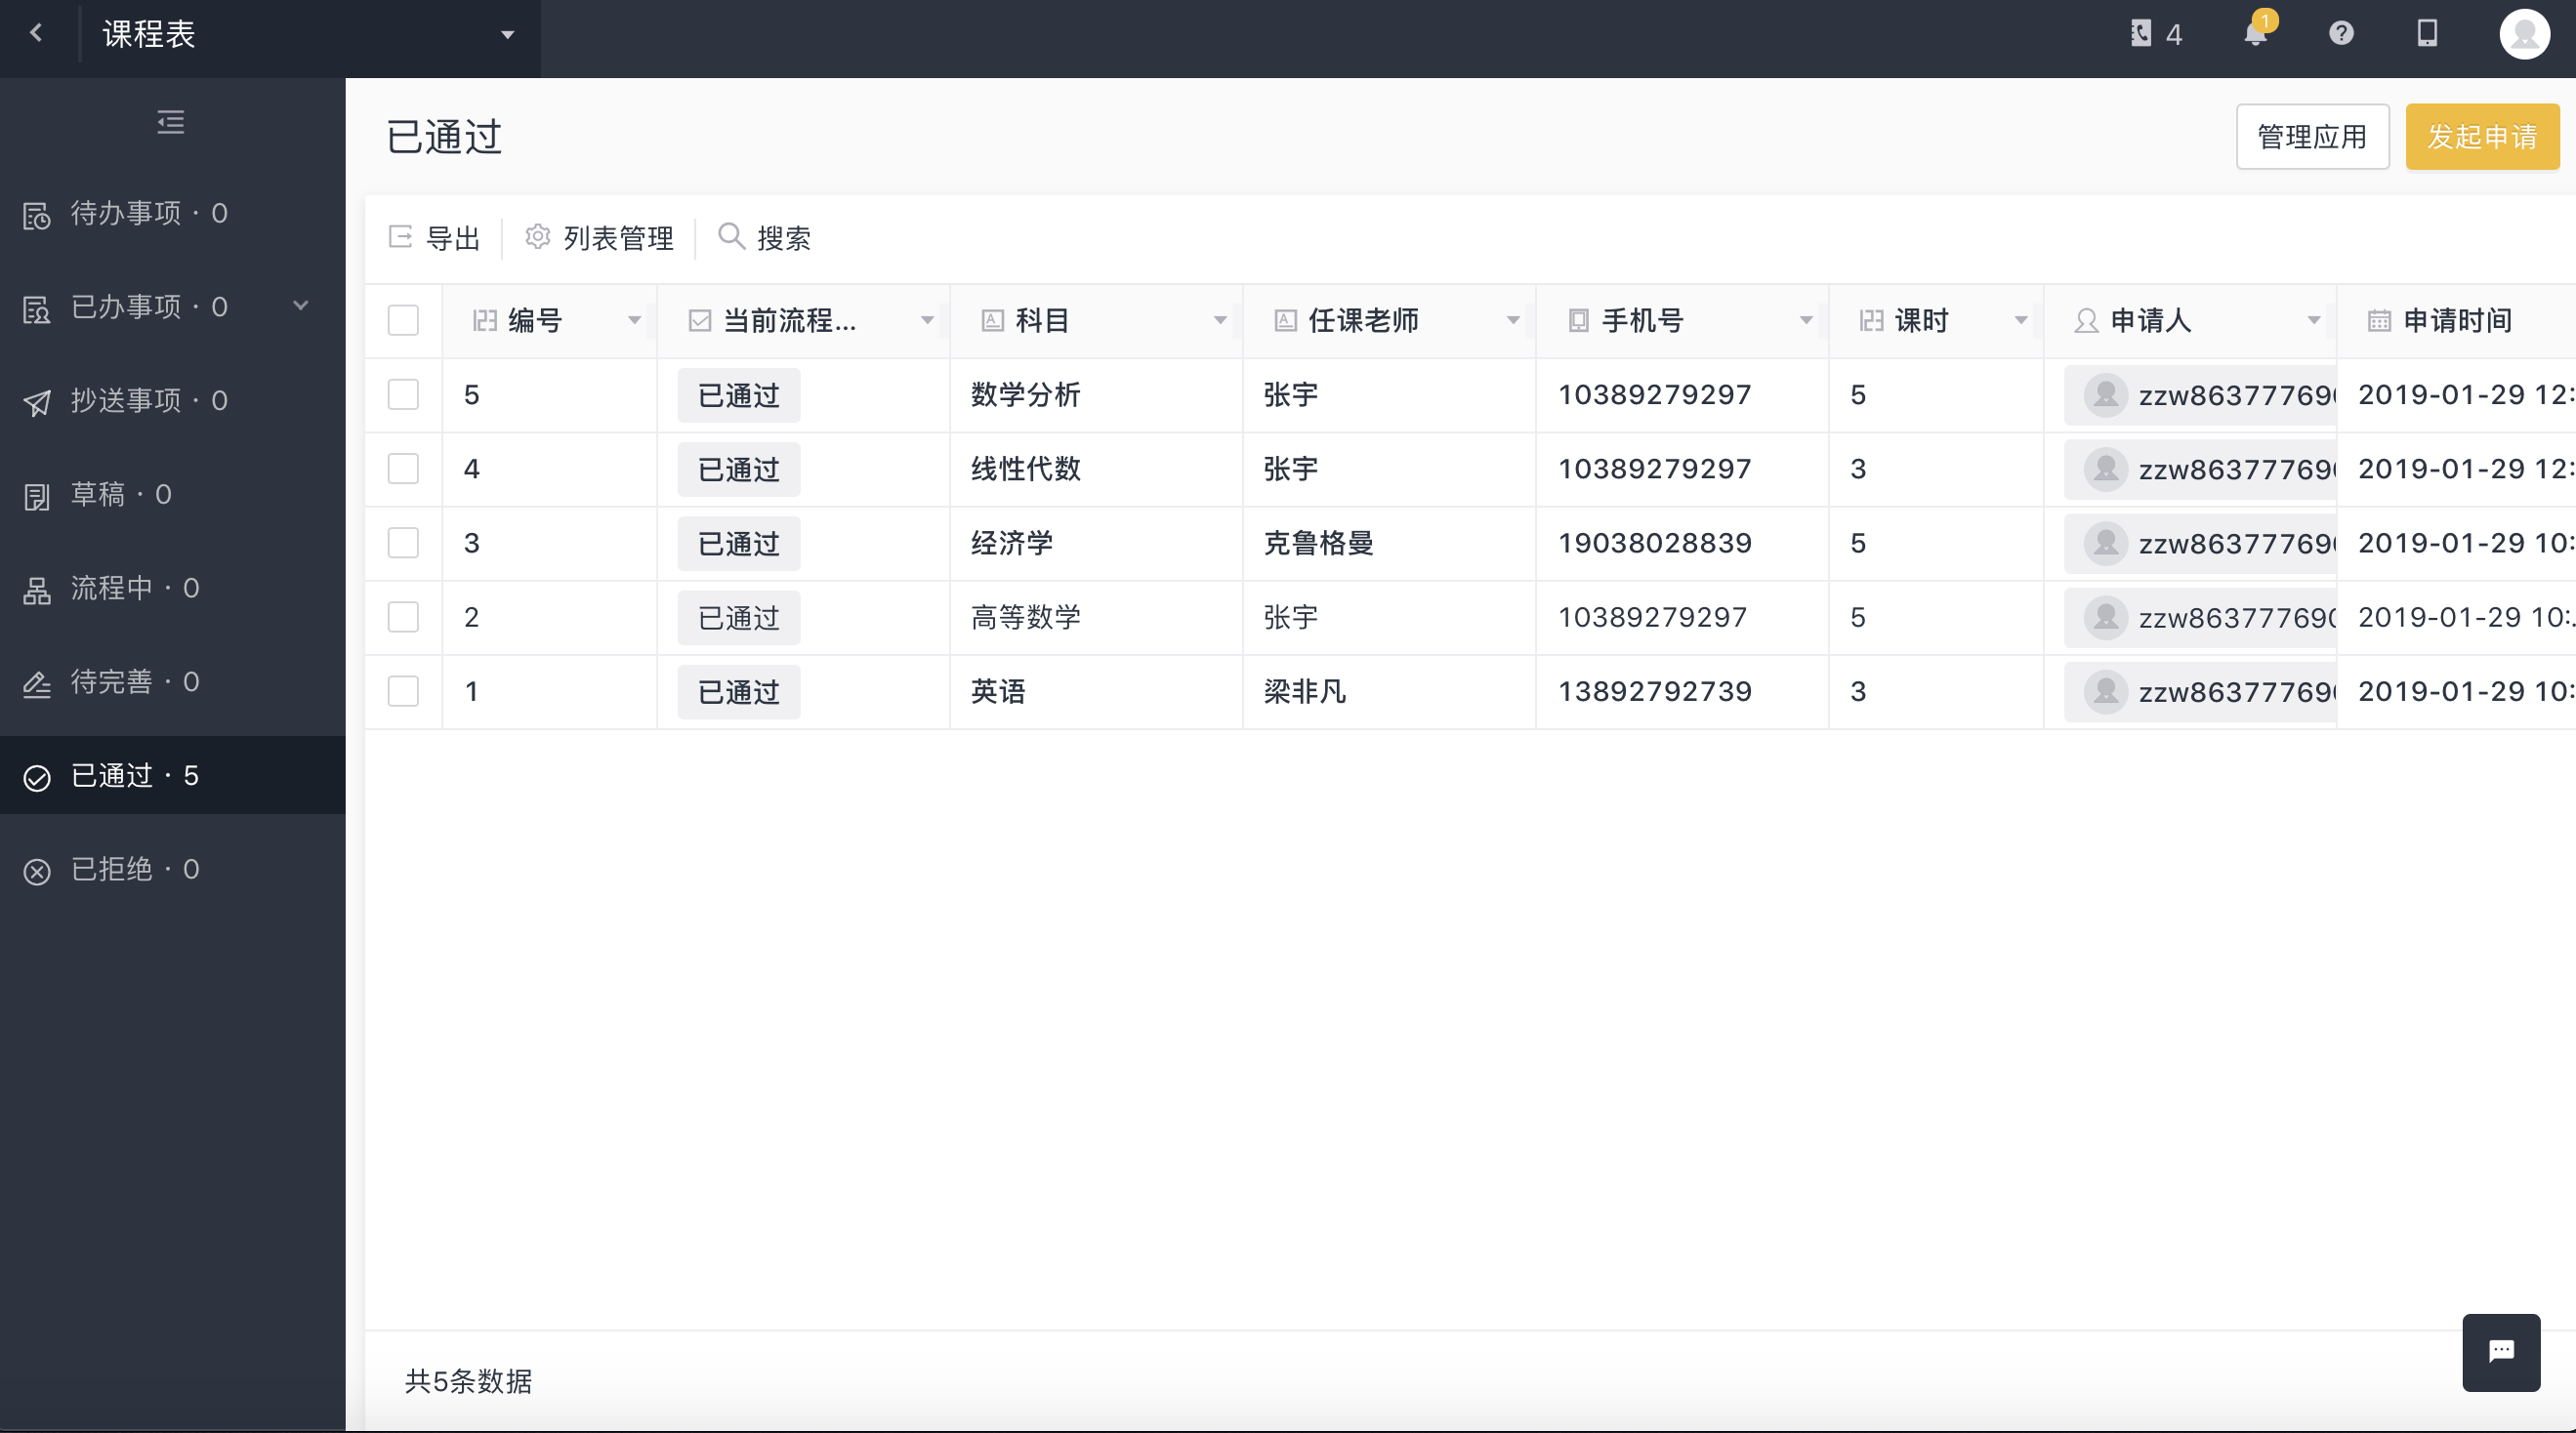Open the mobile device icon
This screenshot has width=2576, height=1433.
click(2427, 34)
